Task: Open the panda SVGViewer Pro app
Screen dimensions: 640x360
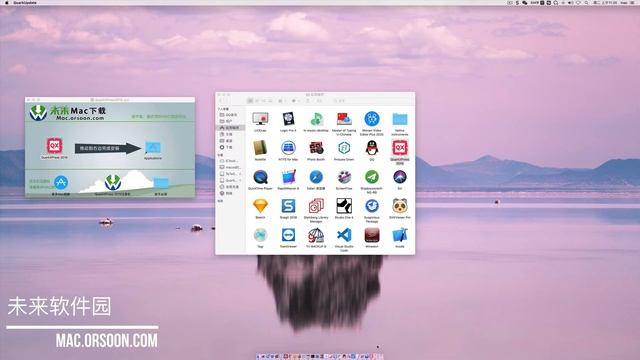Action: pyautogui.click(x=400, y=206)
